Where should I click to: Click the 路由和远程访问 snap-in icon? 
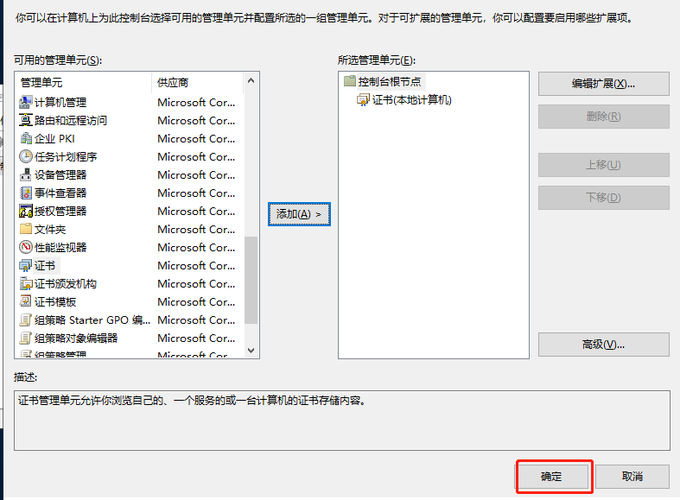26,120
